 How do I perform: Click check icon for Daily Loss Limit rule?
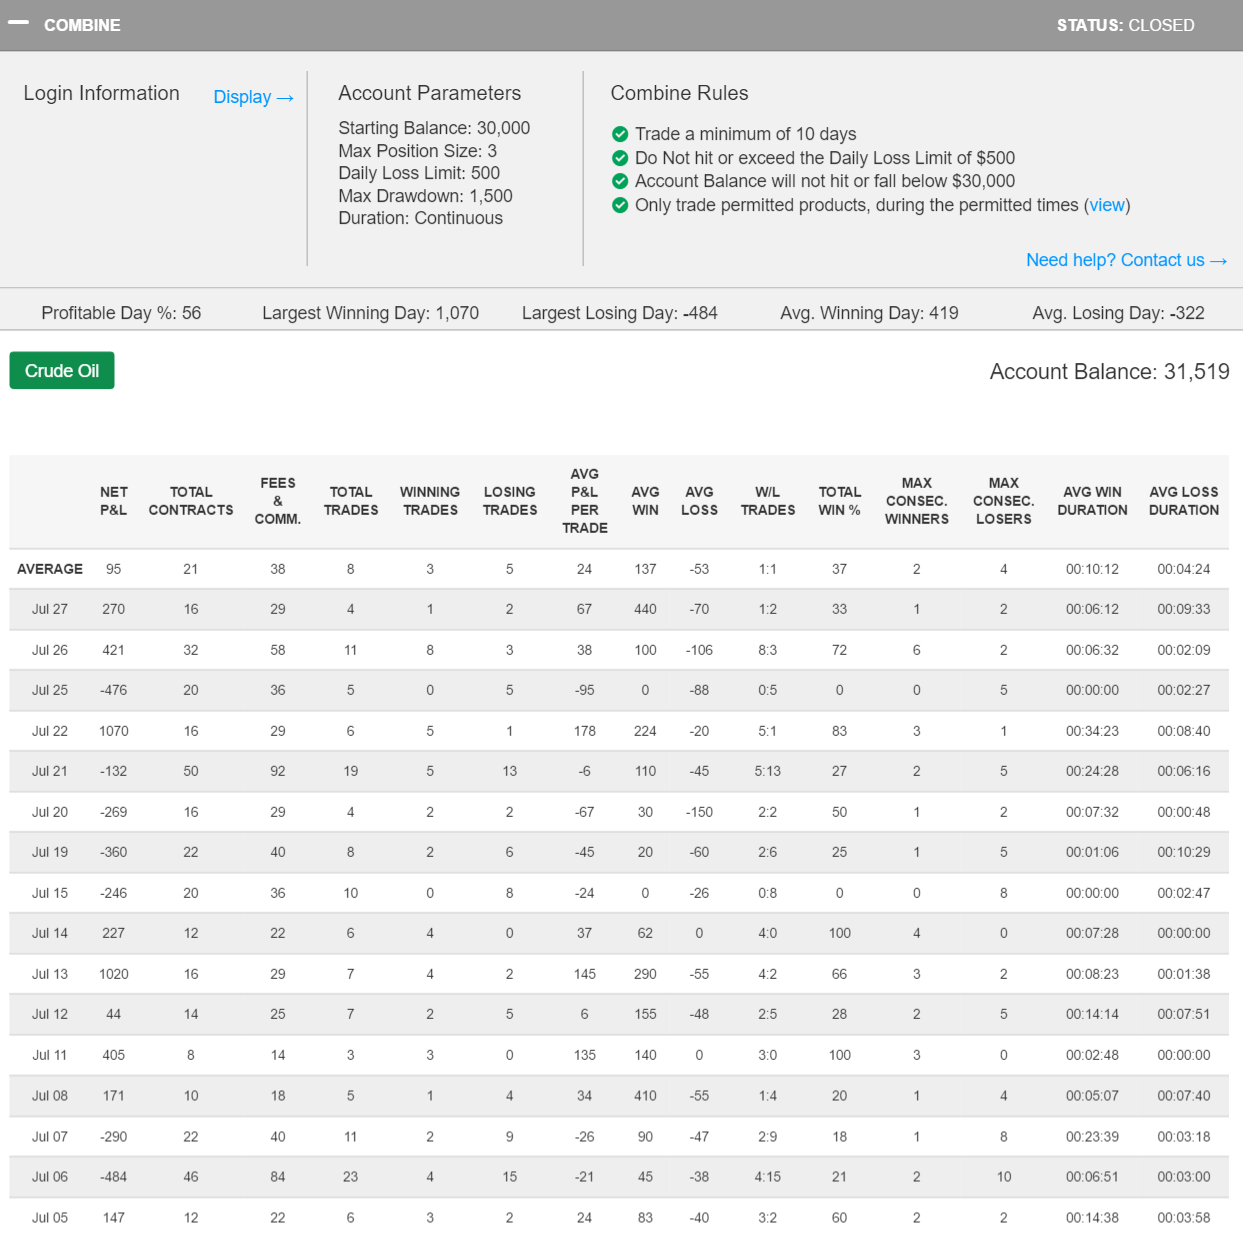[x=620, y=158]
